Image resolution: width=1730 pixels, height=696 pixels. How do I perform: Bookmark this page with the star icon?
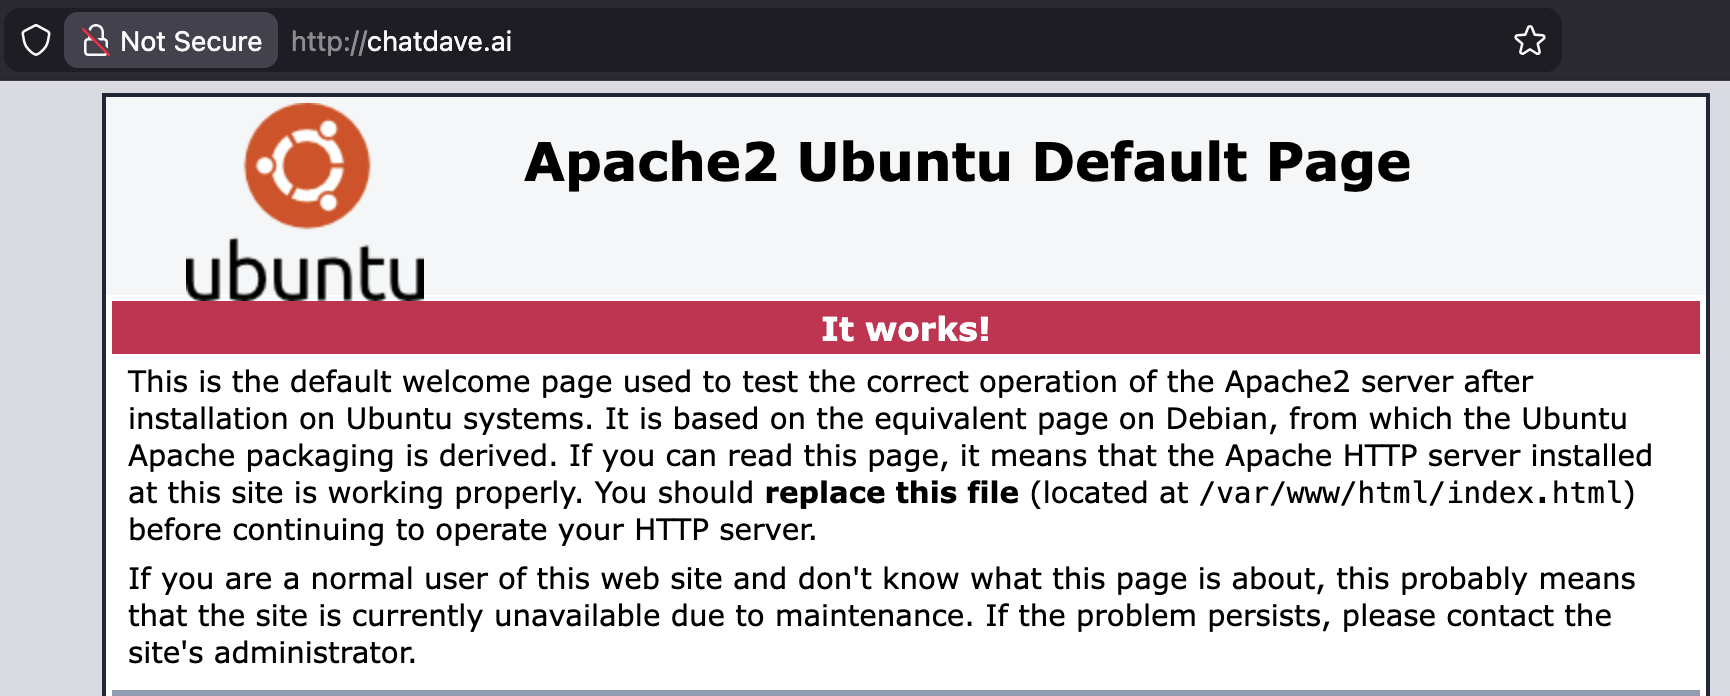pyautogui.click(x=1529, y=41)
